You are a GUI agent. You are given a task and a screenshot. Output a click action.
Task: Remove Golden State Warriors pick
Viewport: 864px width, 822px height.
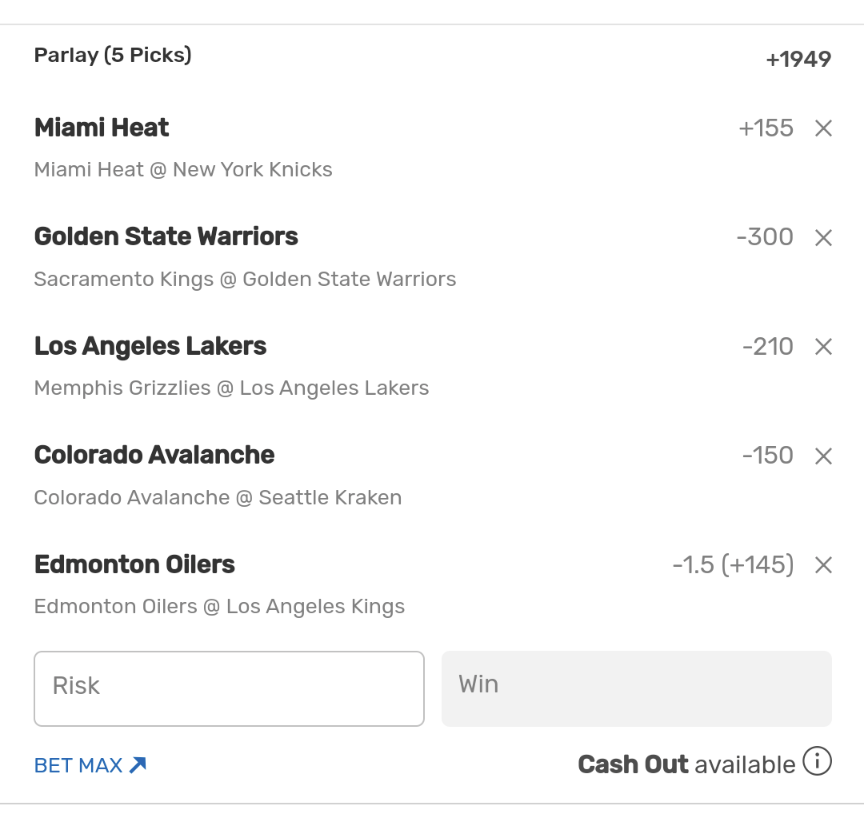(823, 237)
